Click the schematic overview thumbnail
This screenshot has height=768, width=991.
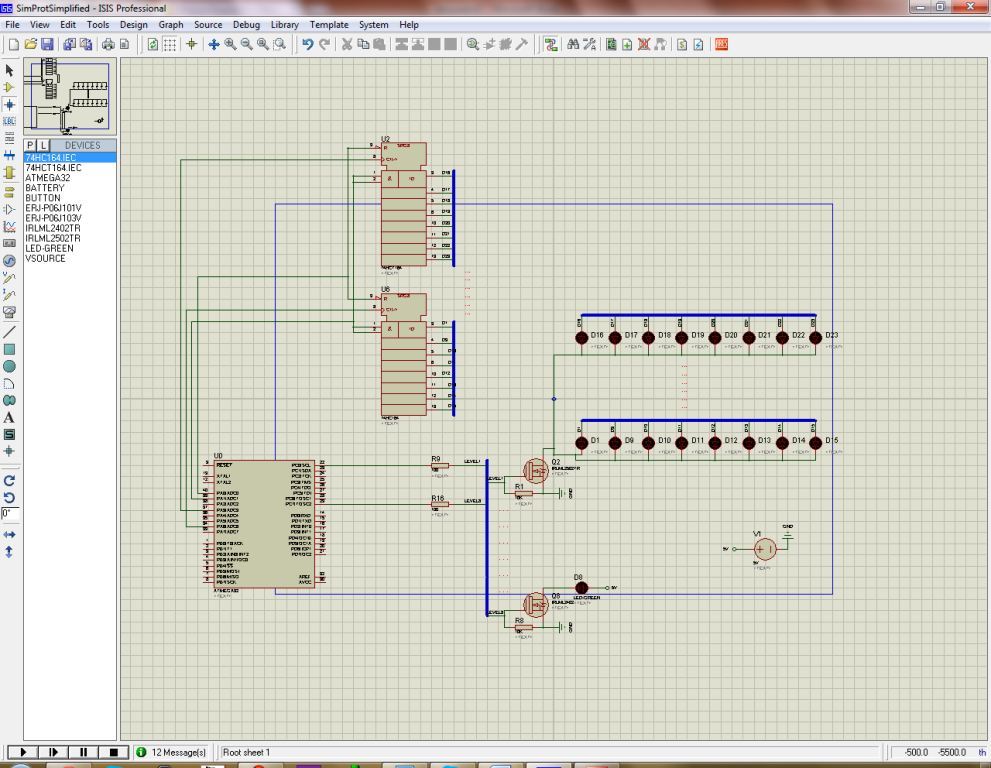(x=70, y=97)
